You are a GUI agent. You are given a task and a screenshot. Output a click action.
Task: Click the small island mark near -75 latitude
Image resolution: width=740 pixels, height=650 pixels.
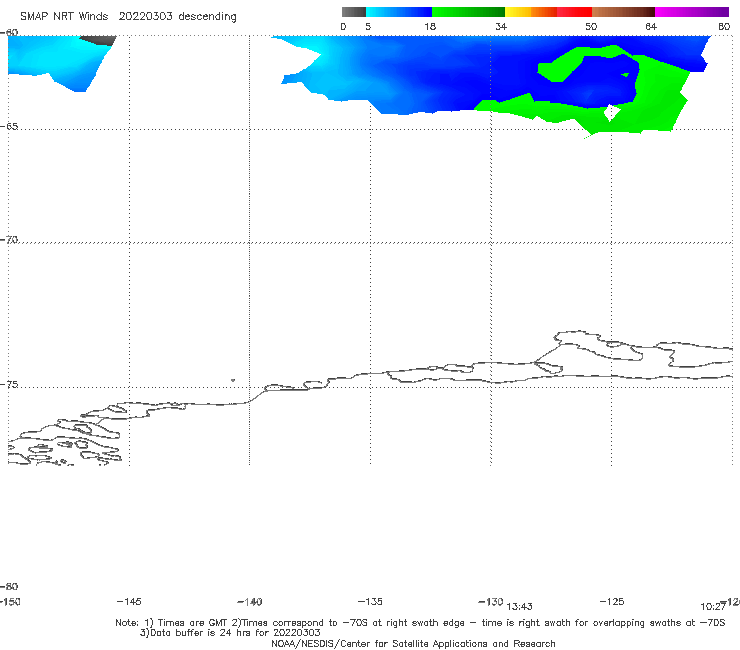233,380
